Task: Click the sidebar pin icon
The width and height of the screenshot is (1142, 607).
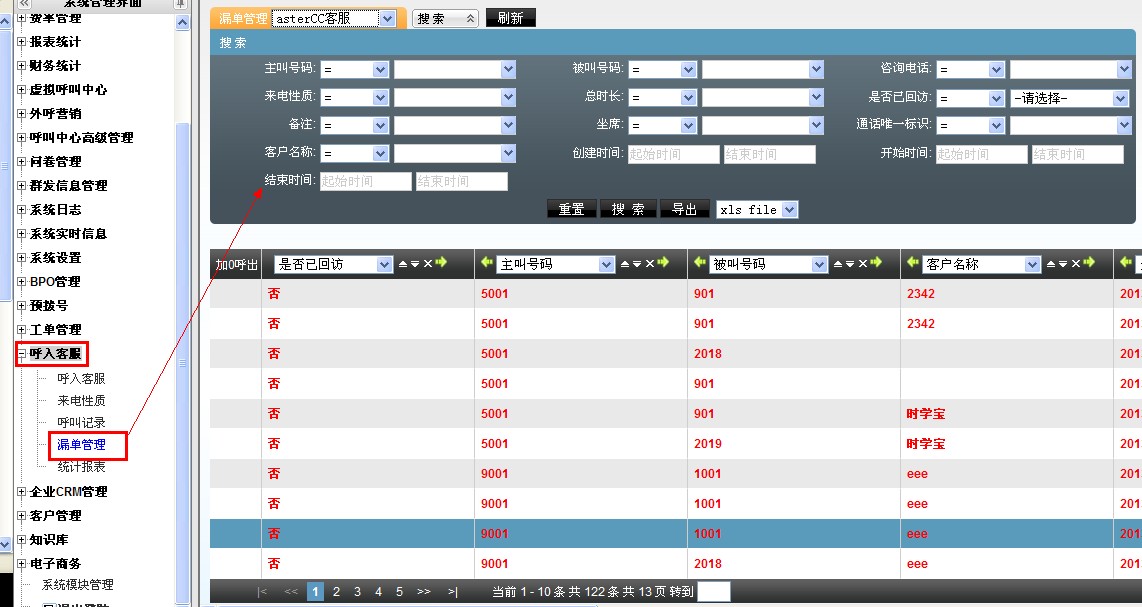Action: click(x=180, y=4)
